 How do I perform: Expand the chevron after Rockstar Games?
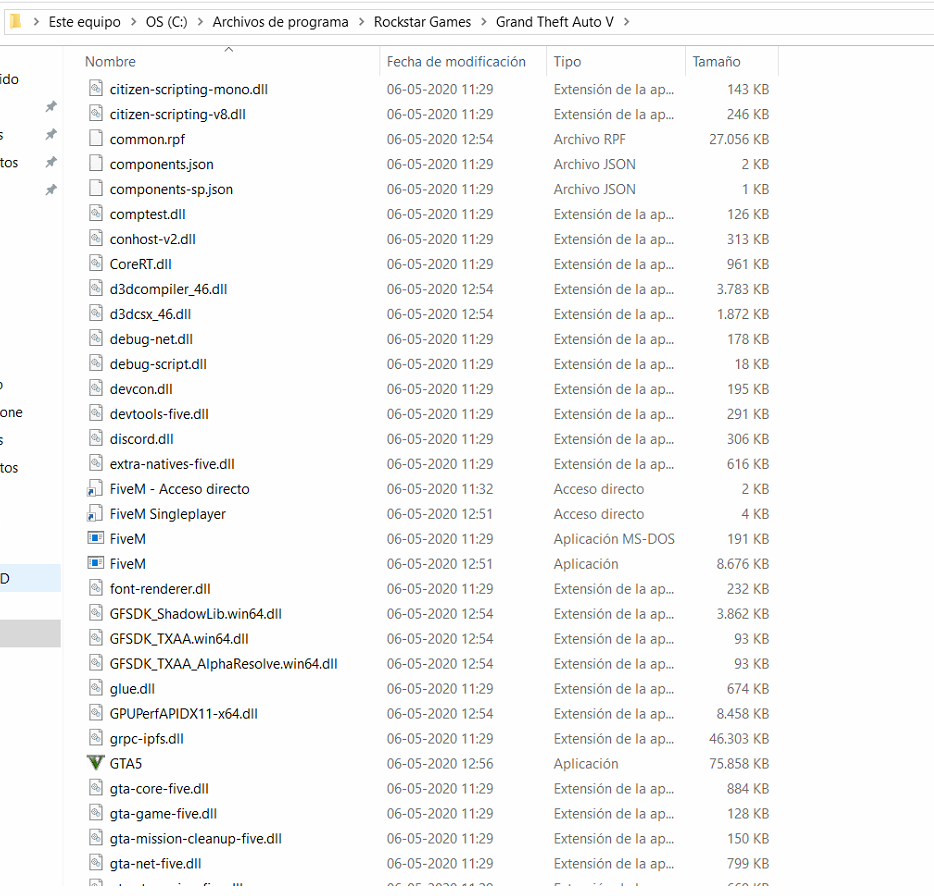[x=484, y=22]
